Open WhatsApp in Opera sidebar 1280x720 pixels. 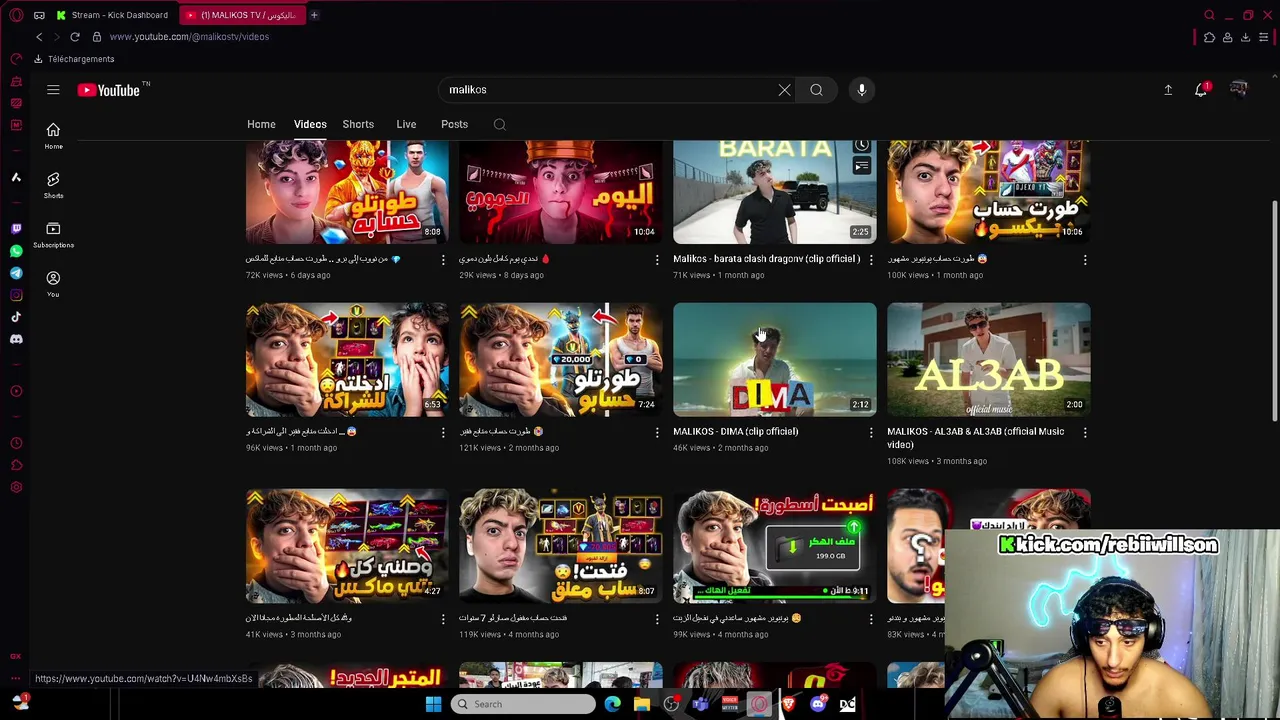pos(16,251)
